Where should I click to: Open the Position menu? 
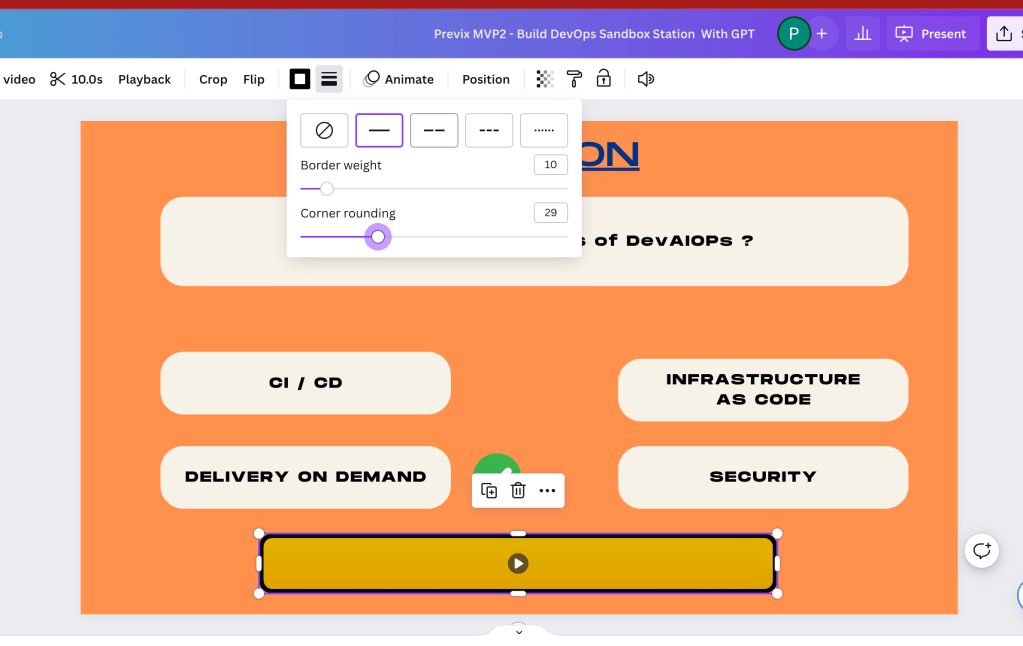coord(485,79)
